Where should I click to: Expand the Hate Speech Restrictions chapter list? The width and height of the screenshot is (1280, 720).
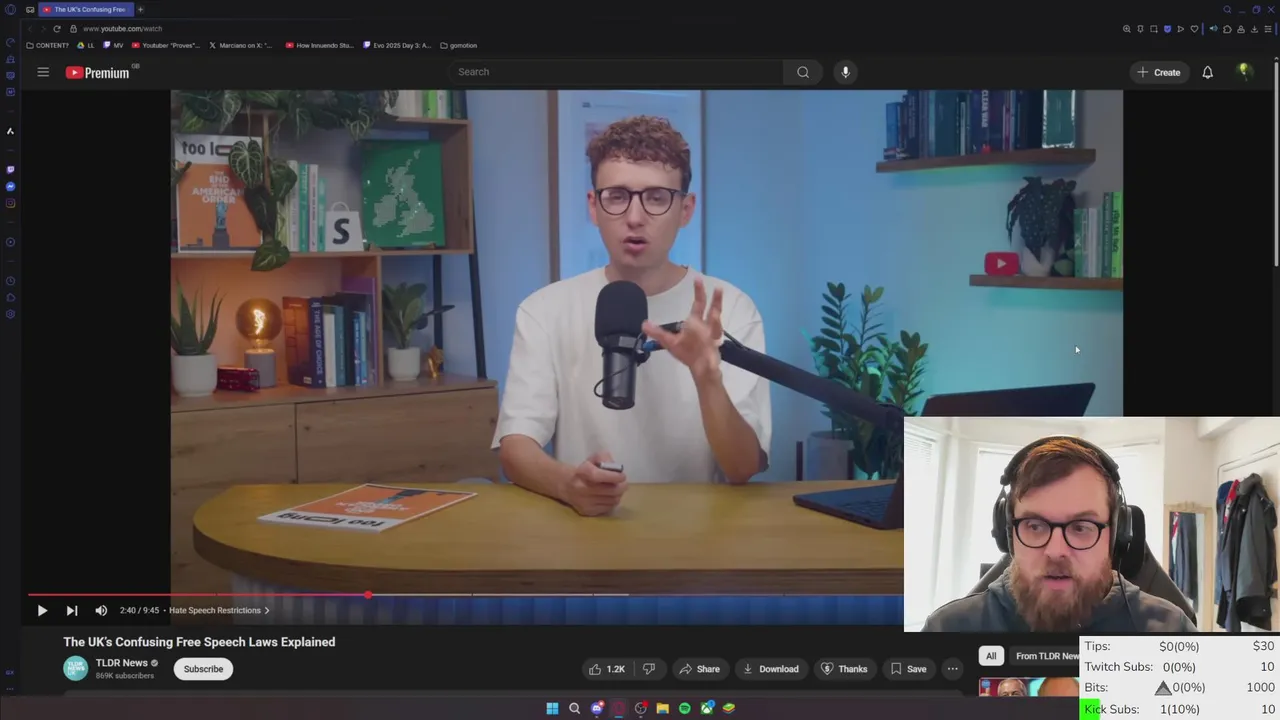(219, 610)
